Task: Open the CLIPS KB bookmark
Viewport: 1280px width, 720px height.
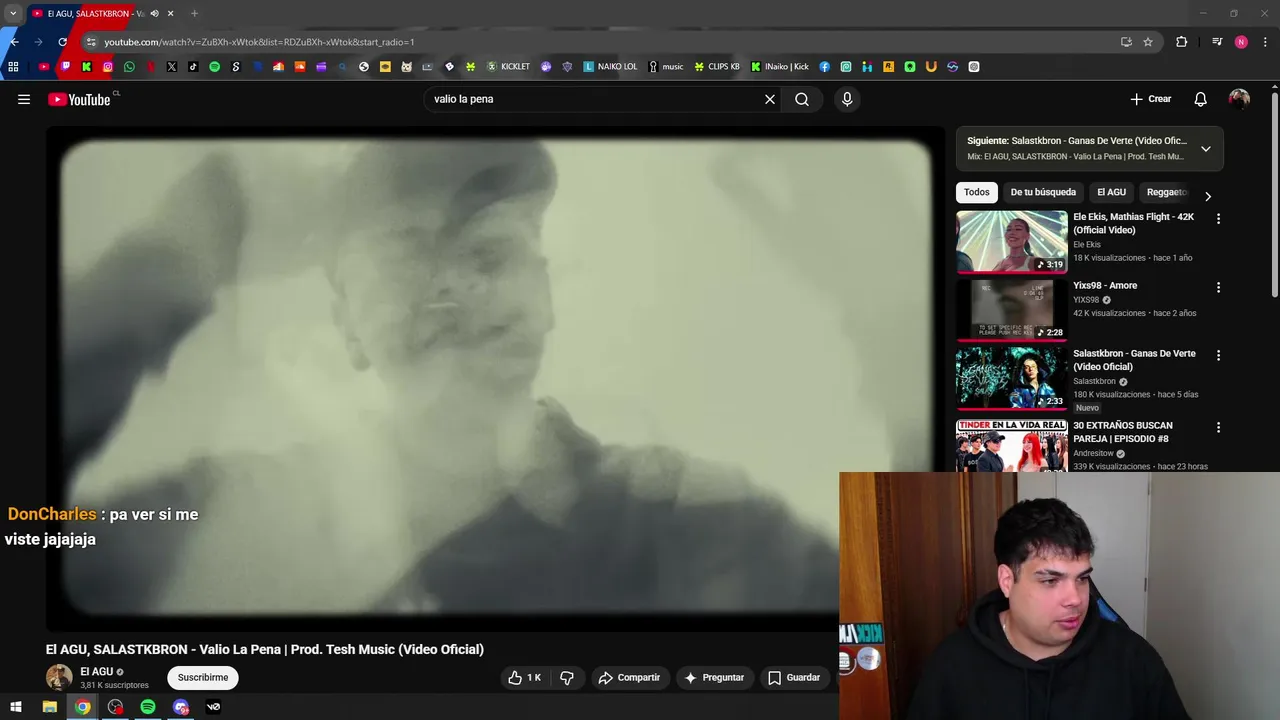Action: point(717,67)
